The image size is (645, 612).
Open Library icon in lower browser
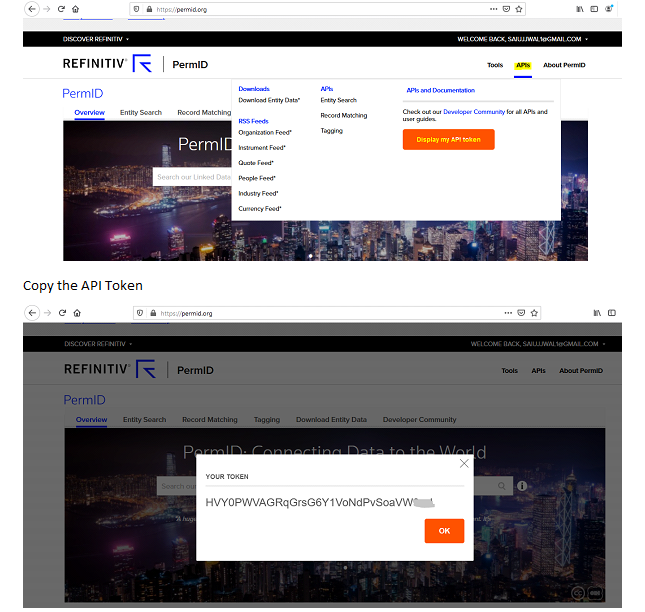[x=597, y=313]
